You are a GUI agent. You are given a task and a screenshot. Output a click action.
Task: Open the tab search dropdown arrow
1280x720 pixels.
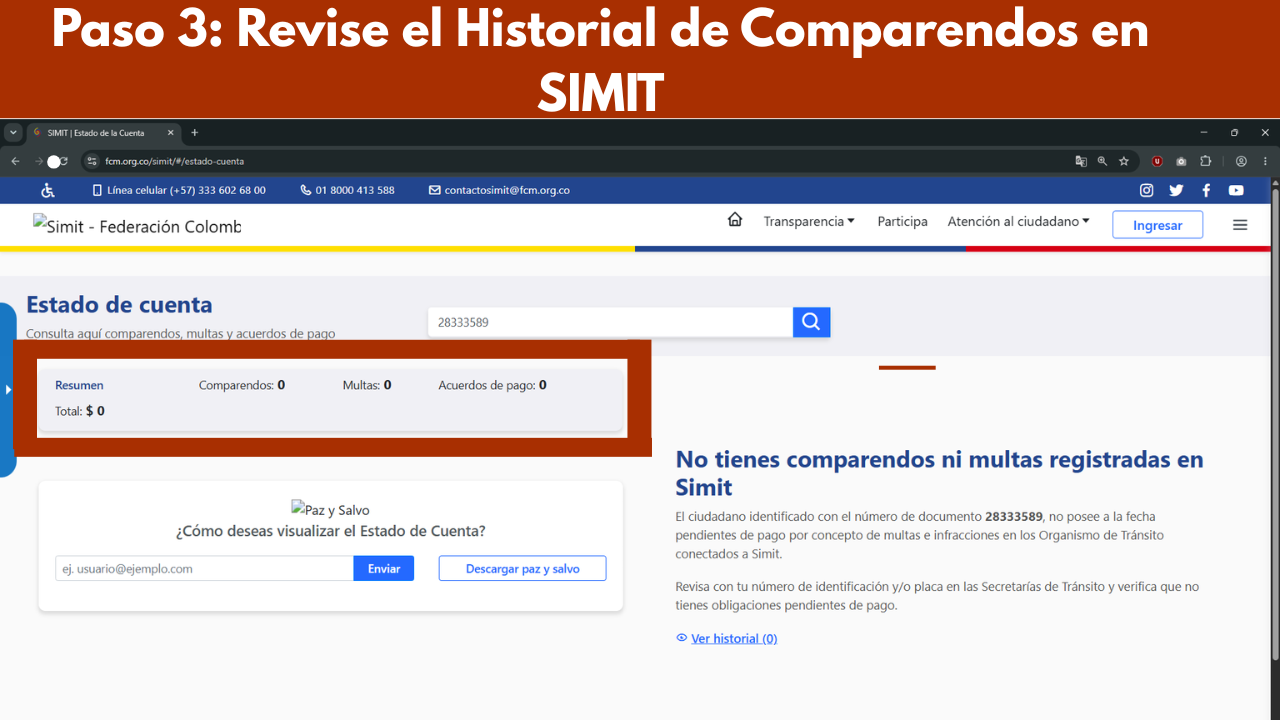[13, 132]
